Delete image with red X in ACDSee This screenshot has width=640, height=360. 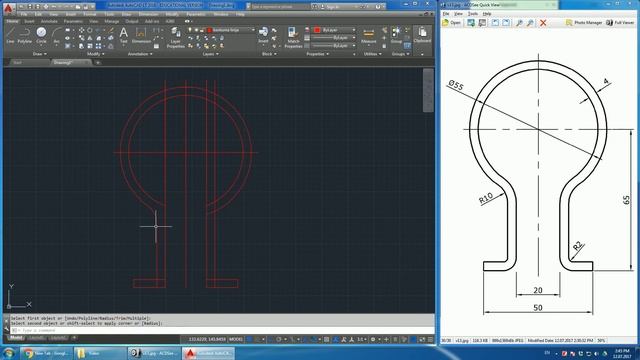(543, 23)
